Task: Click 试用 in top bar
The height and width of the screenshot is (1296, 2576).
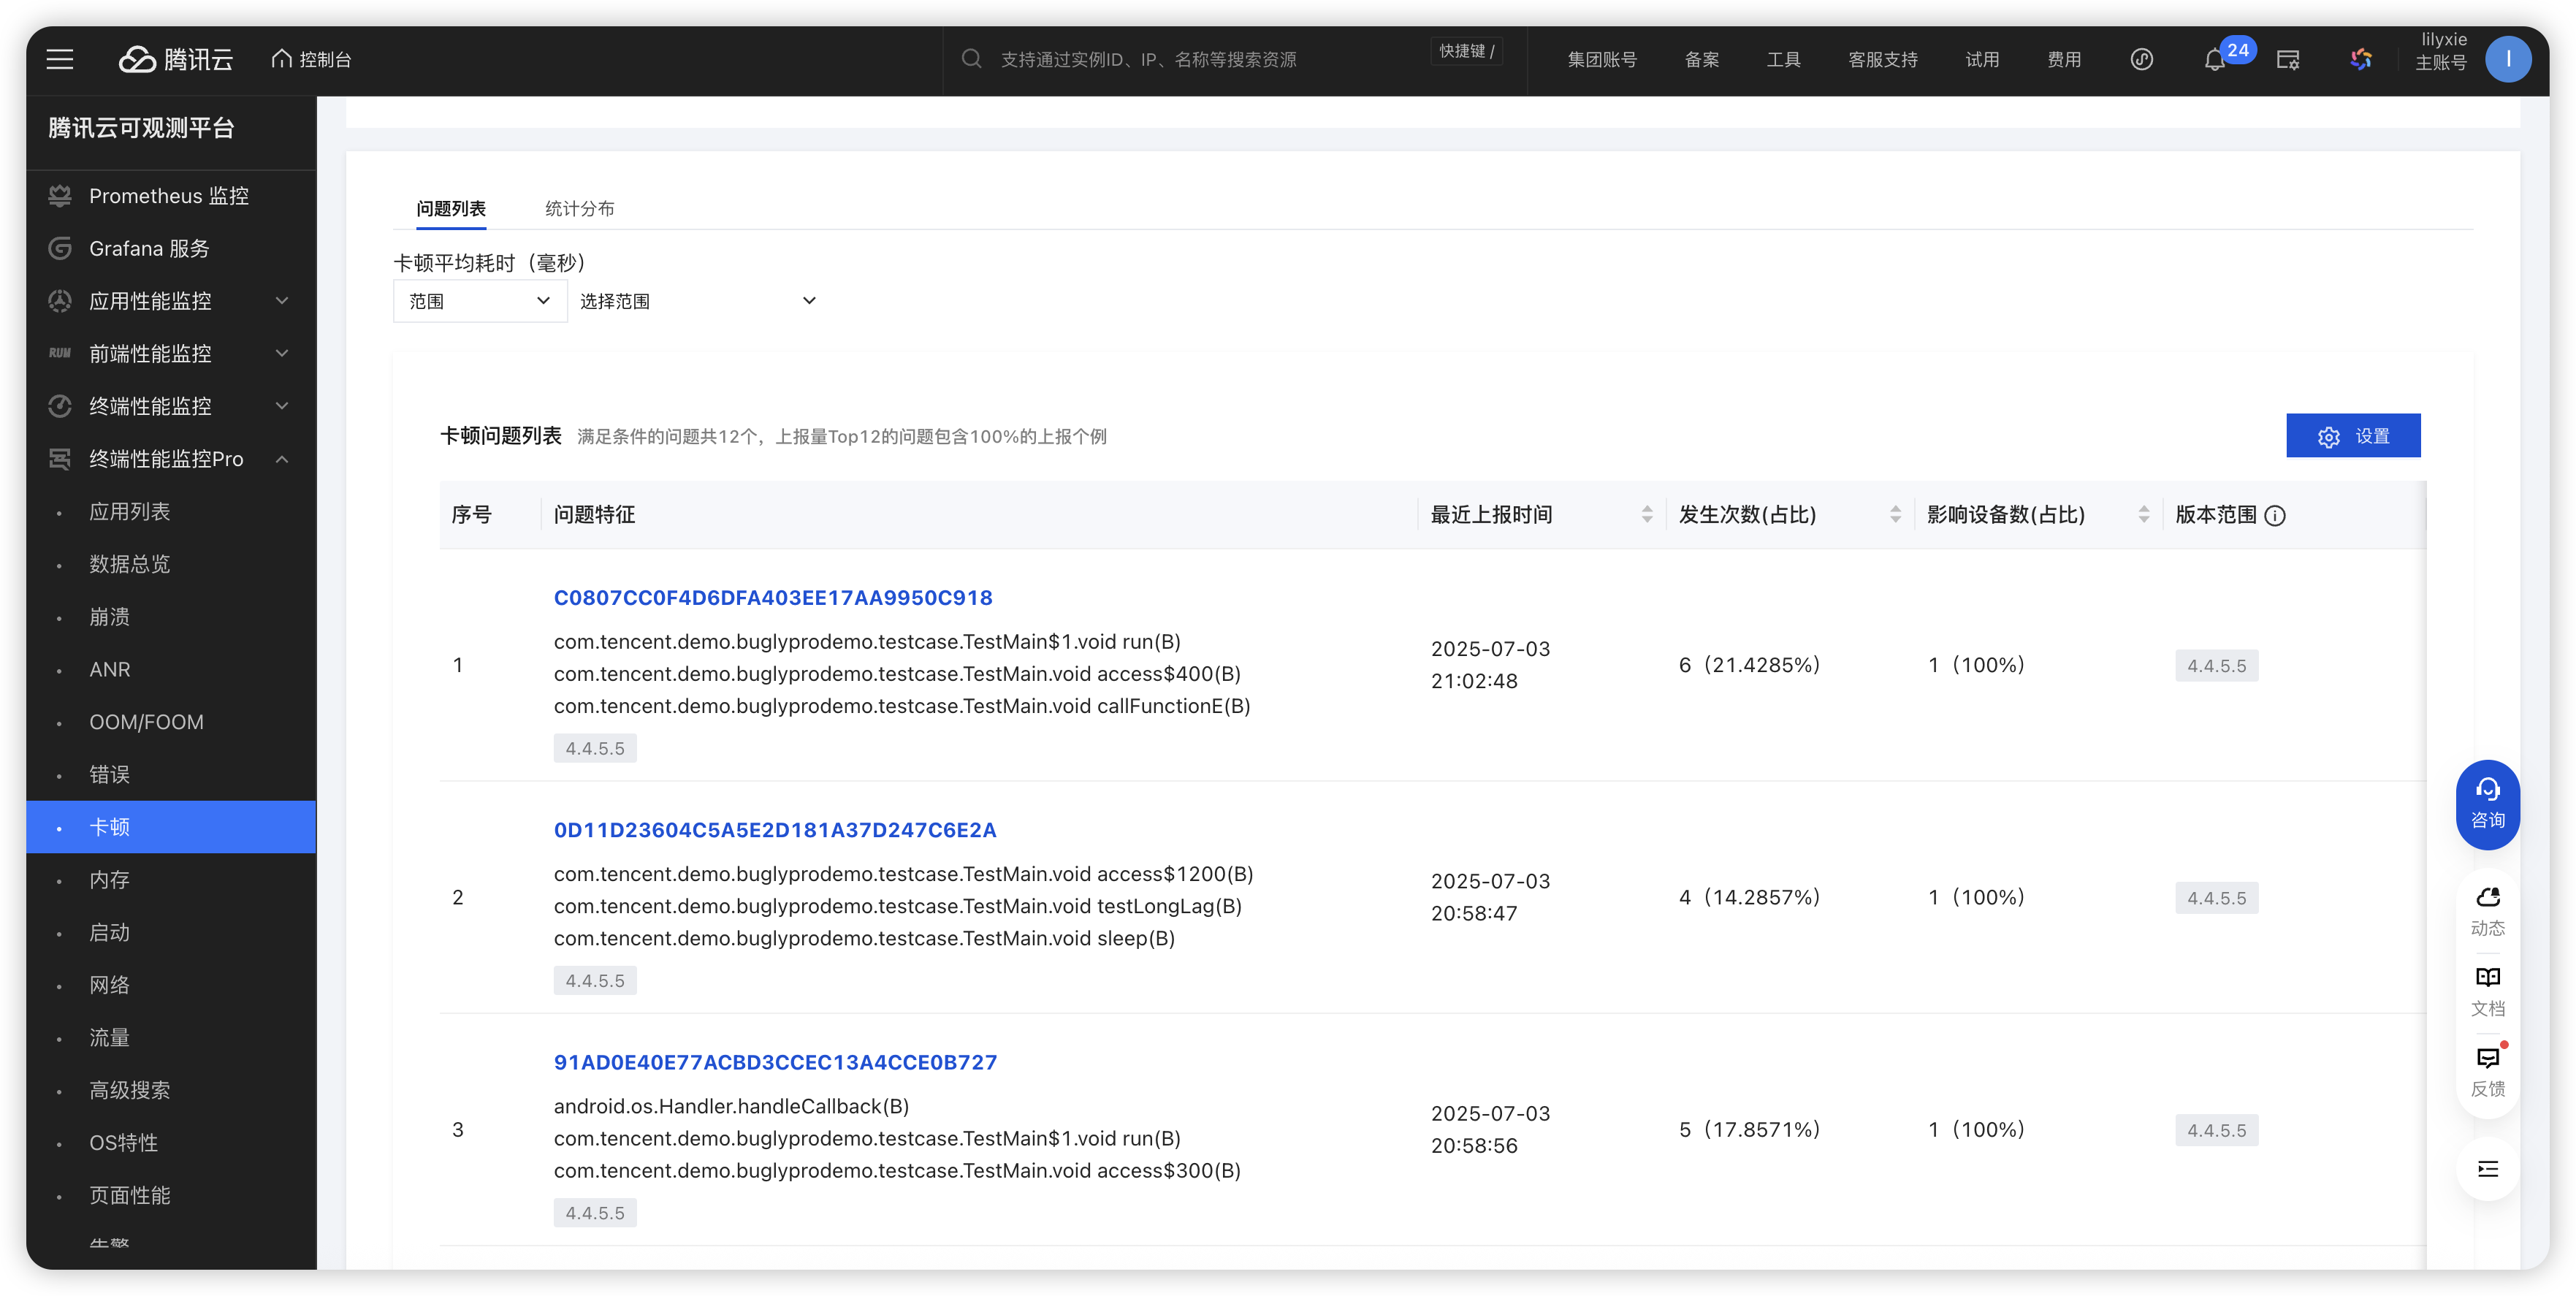Action: (x=1982, y=60)
